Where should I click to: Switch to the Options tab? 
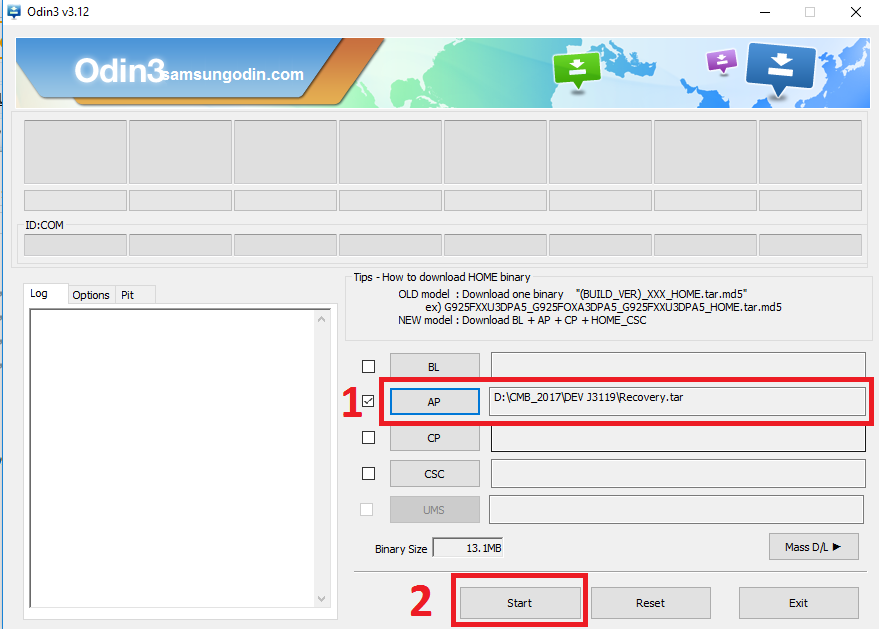point(91,295)
